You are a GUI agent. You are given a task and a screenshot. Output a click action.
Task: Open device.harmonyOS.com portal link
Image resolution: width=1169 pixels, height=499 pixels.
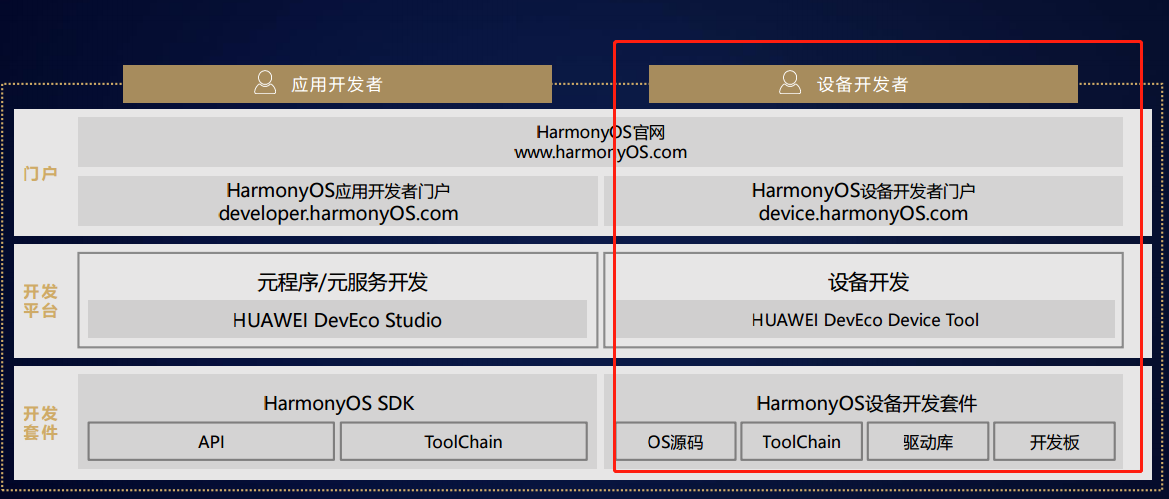863,214
